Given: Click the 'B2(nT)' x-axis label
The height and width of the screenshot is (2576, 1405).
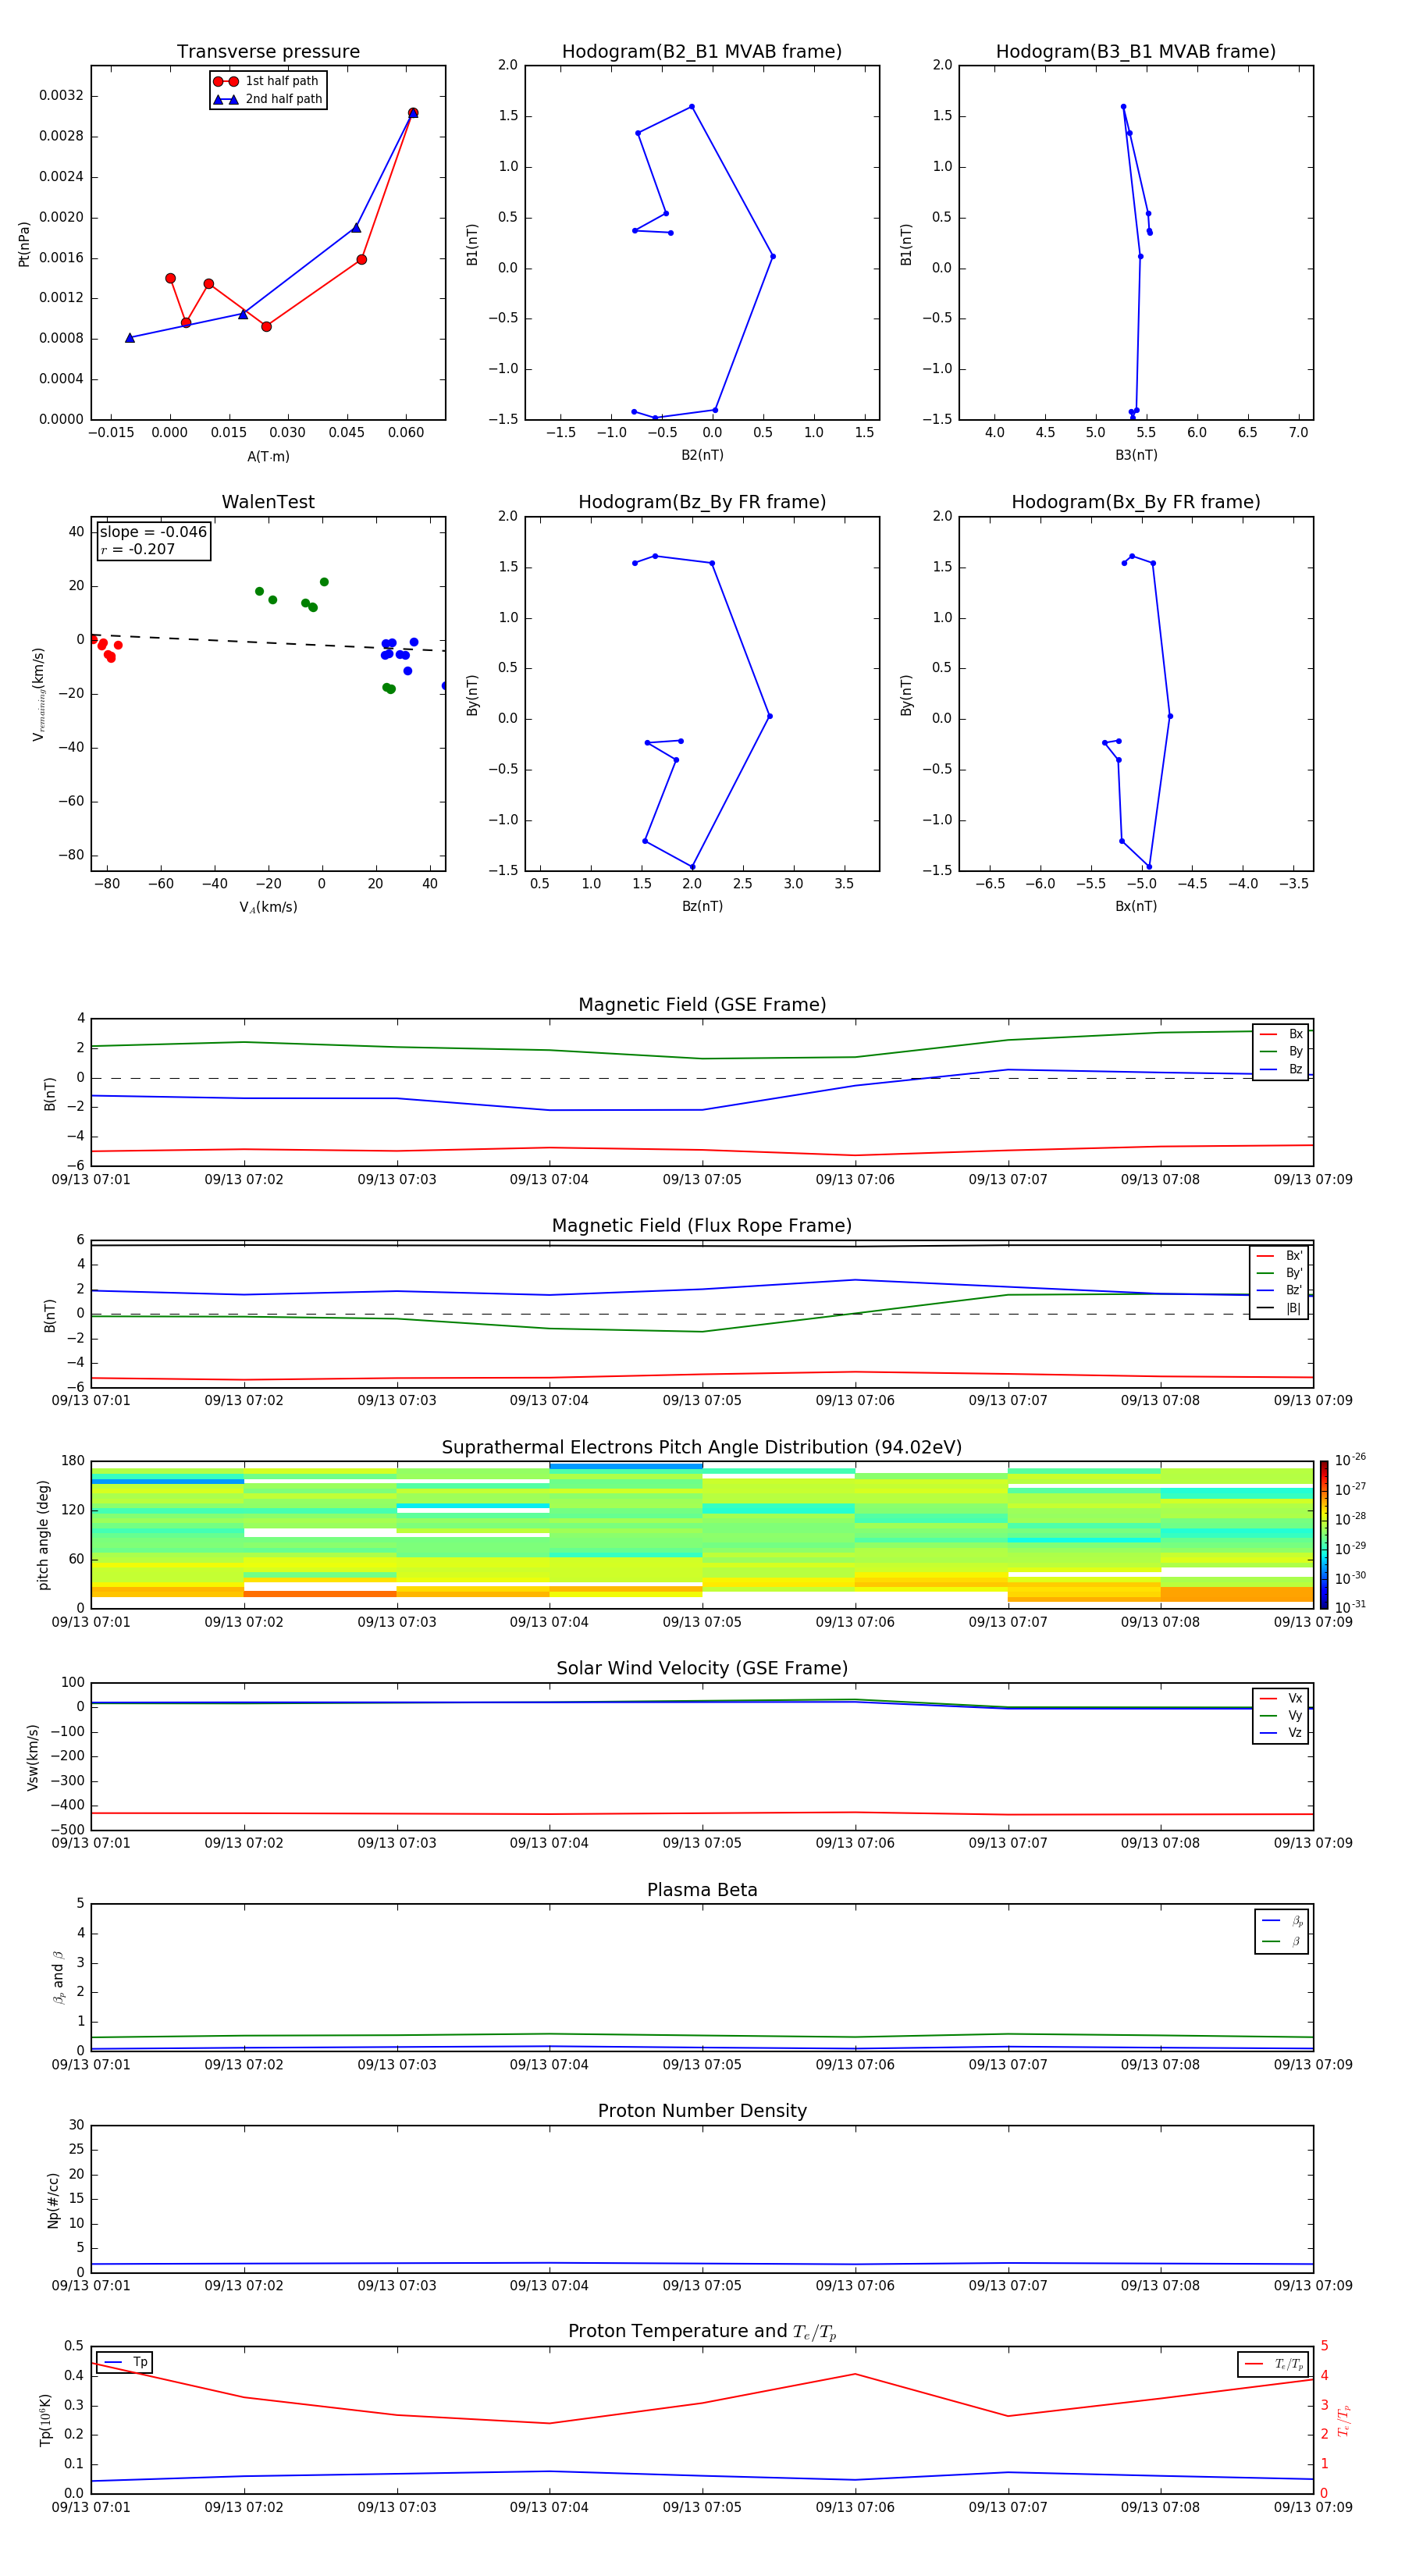Looking at the screenshot, I should 702,455.
